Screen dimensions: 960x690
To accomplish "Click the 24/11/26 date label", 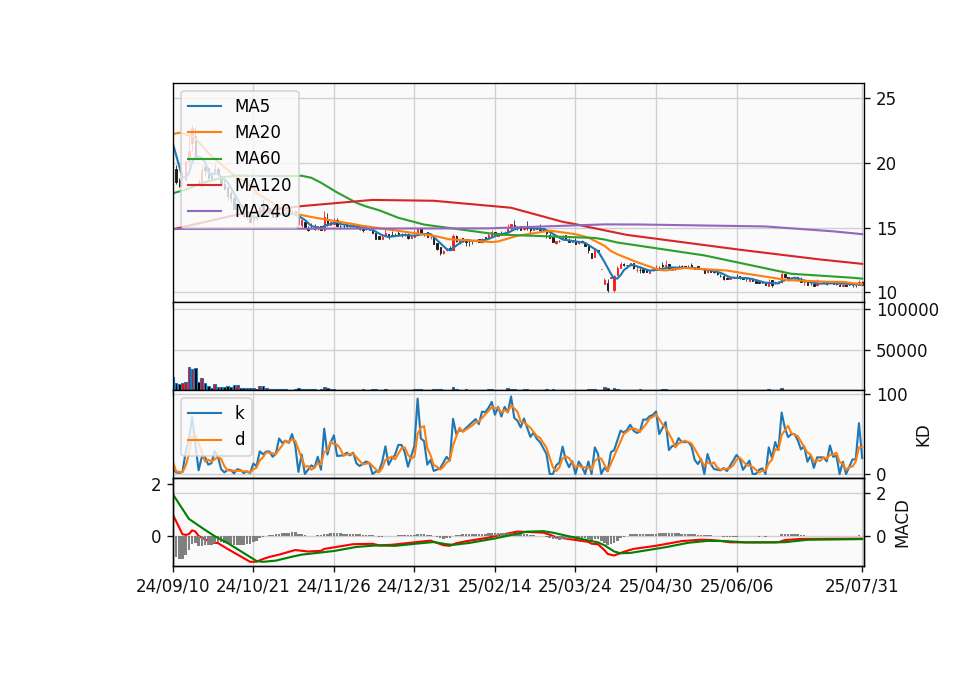I will (x=334, y=586).
